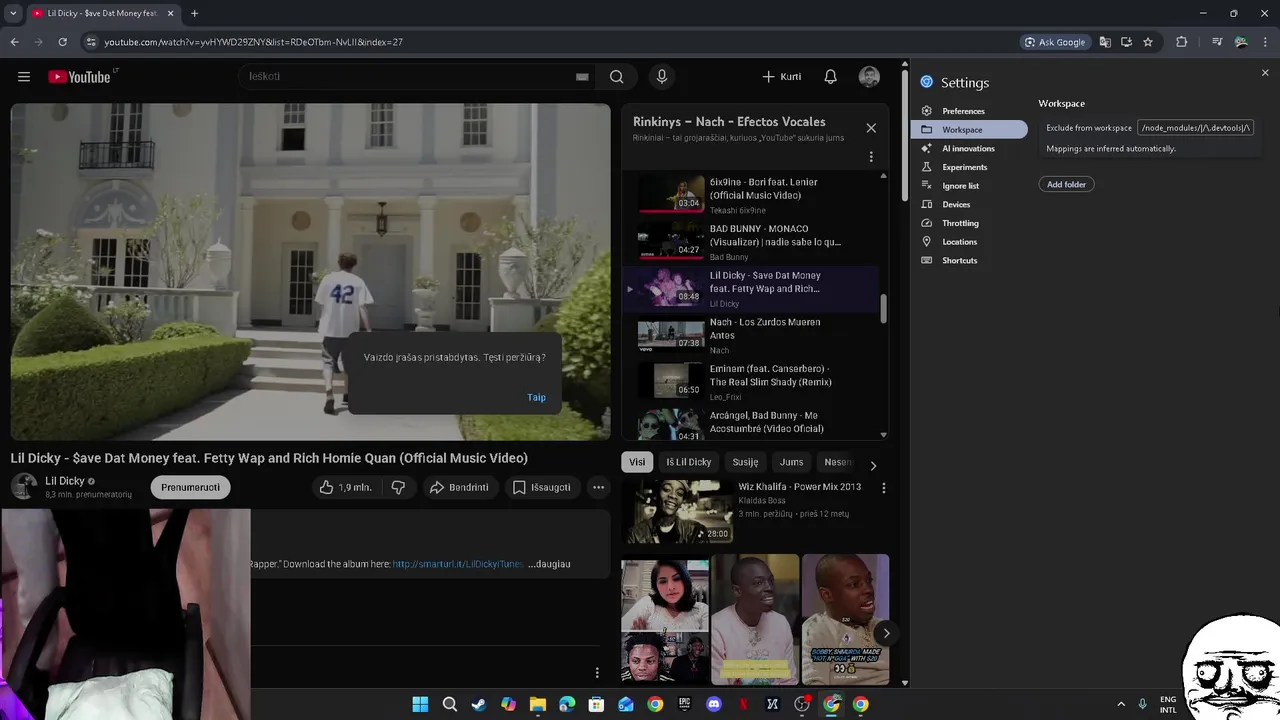Close the Rinkinys playlist panel
This screenshot has width=1280, height=720.
[x=871, y=128]
